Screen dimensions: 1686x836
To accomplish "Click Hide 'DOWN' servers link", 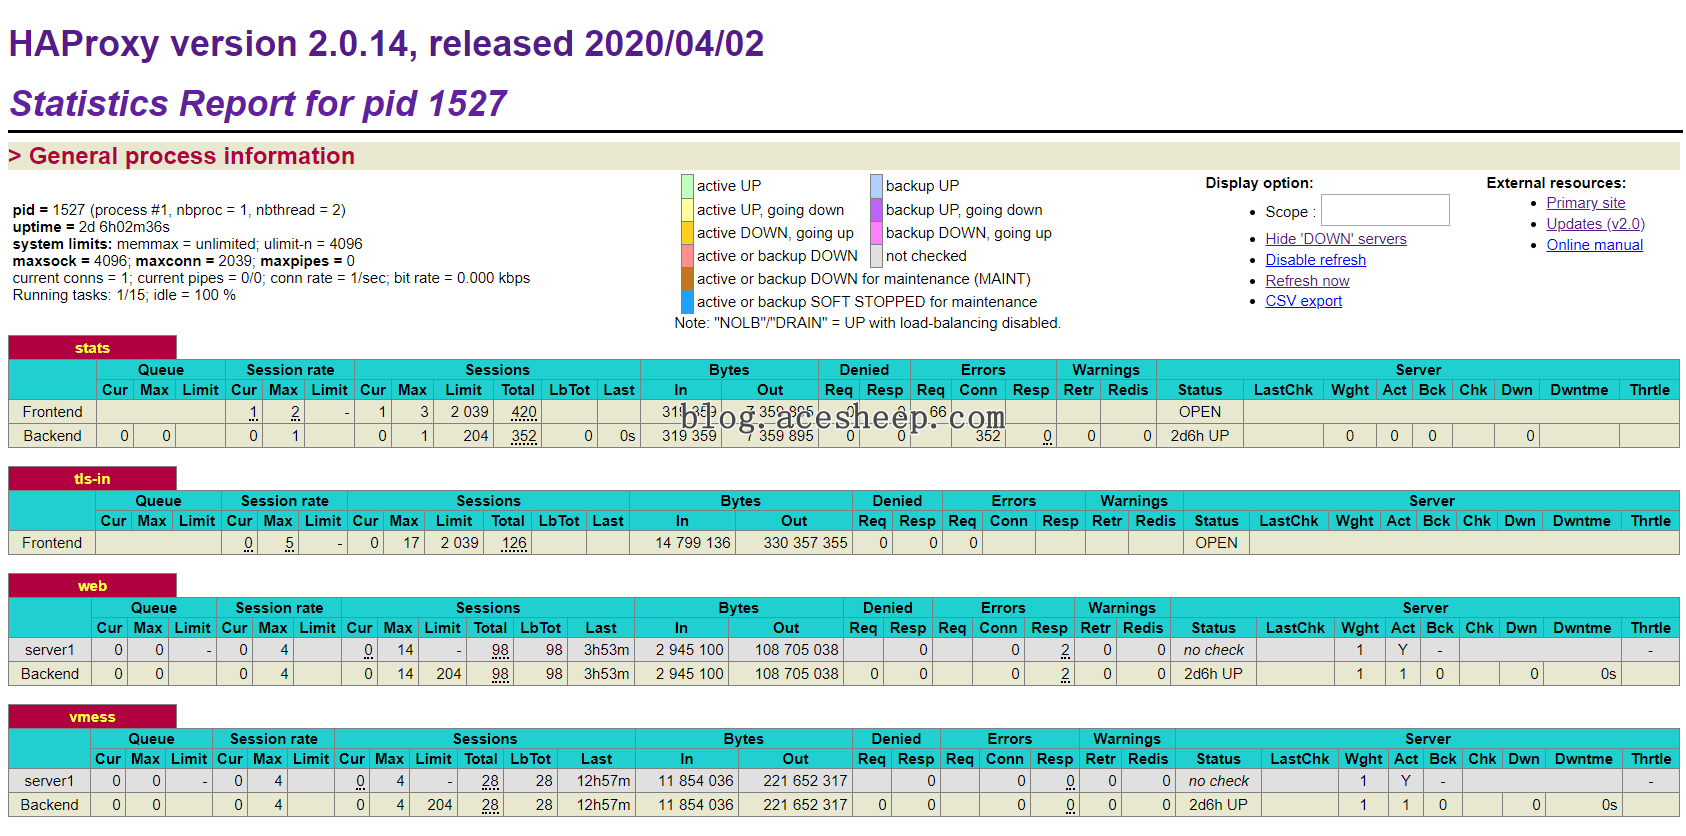I will 1335,239.
